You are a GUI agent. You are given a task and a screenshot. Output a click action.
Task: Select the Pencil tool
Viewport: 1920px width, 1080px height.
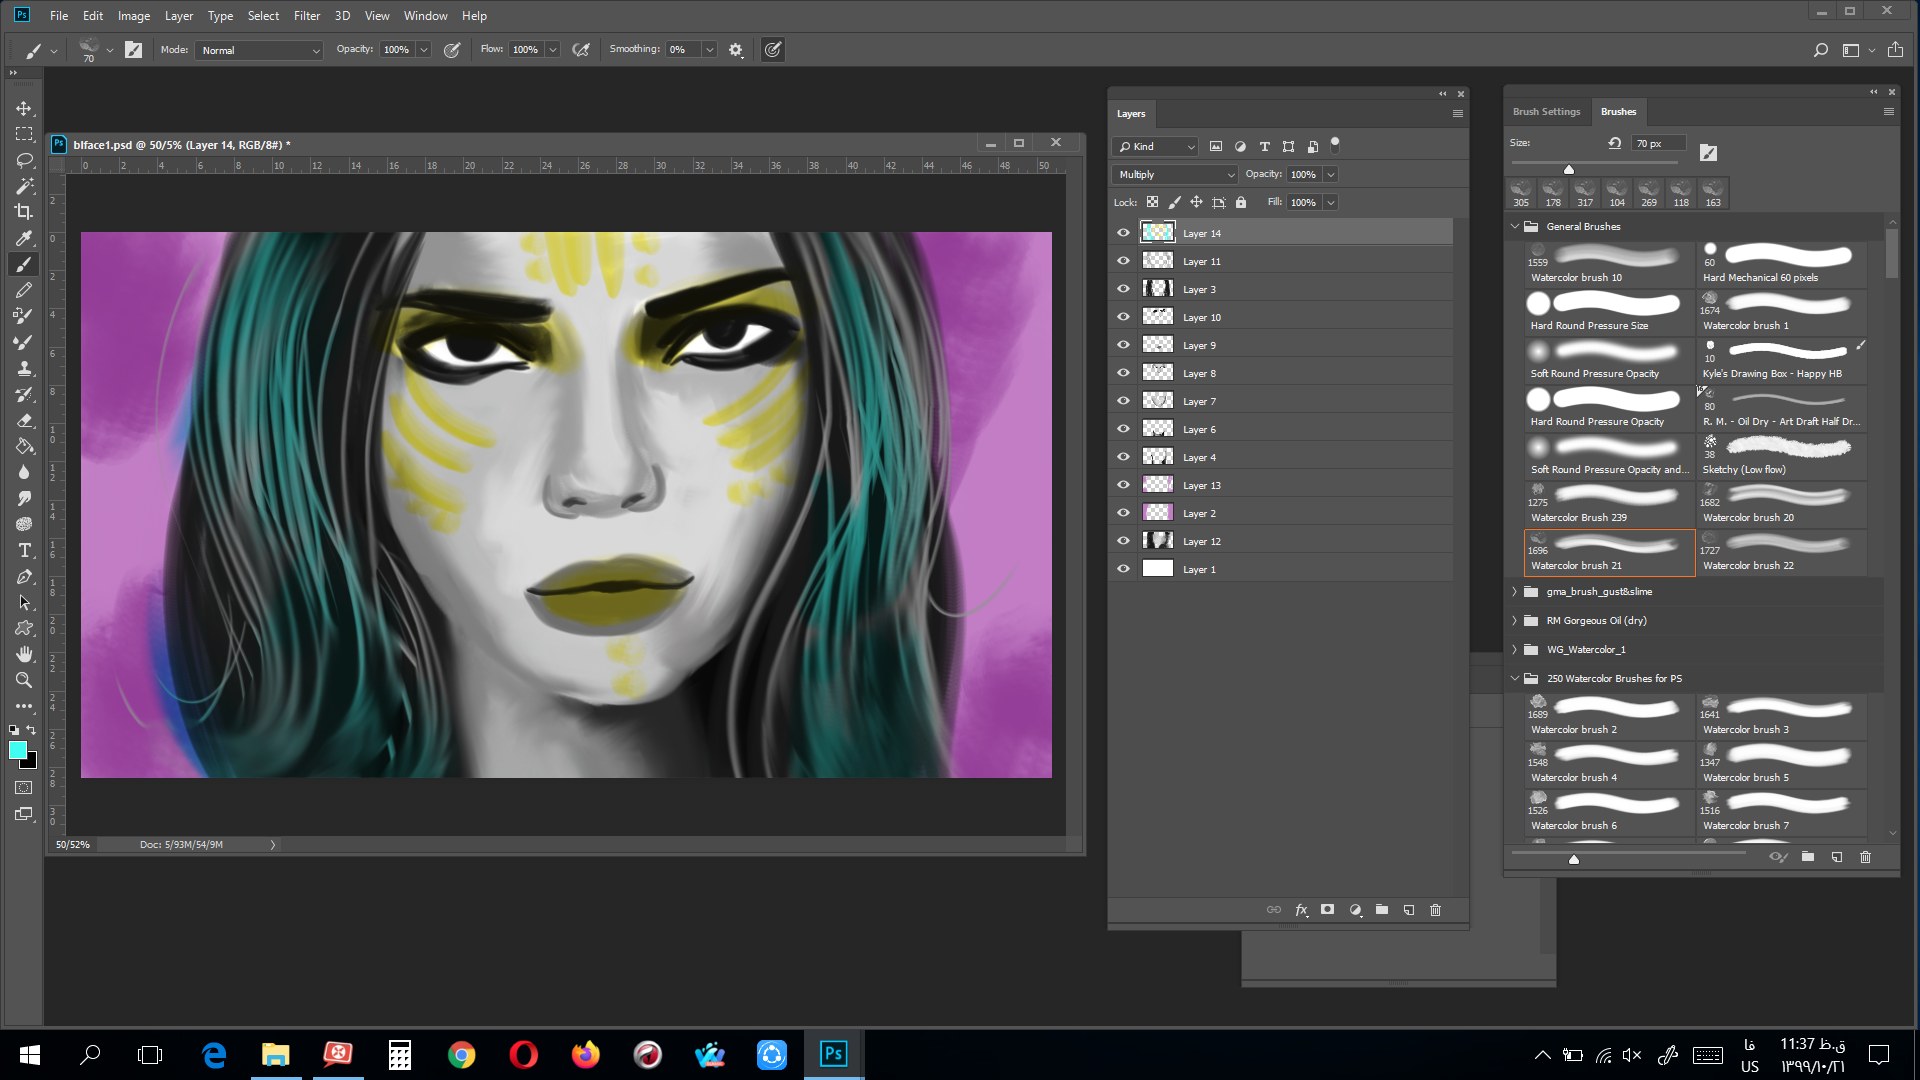[24, 290]
